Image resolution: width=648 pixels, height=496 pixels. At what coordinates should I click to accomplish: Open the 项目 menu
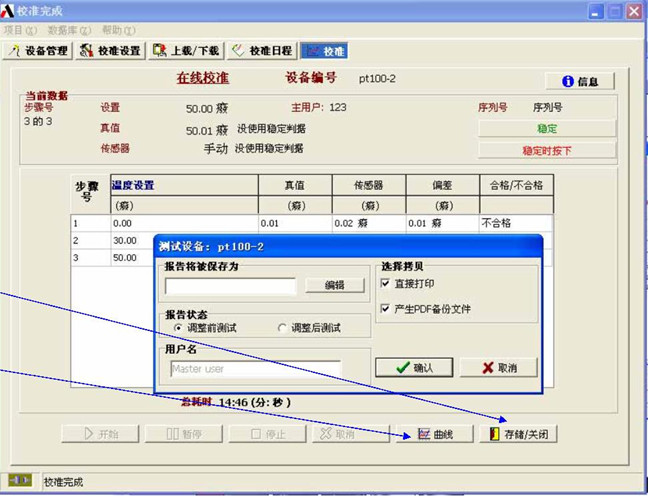[20, 30]
